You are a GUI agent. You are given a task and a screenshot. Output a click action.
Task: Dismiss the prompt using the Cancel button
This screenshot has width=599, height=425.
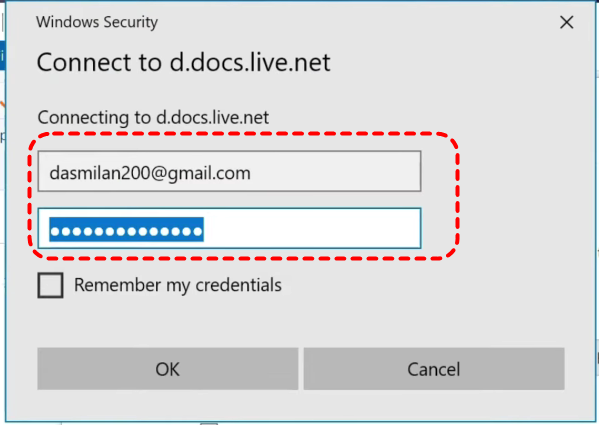point(434,368)
